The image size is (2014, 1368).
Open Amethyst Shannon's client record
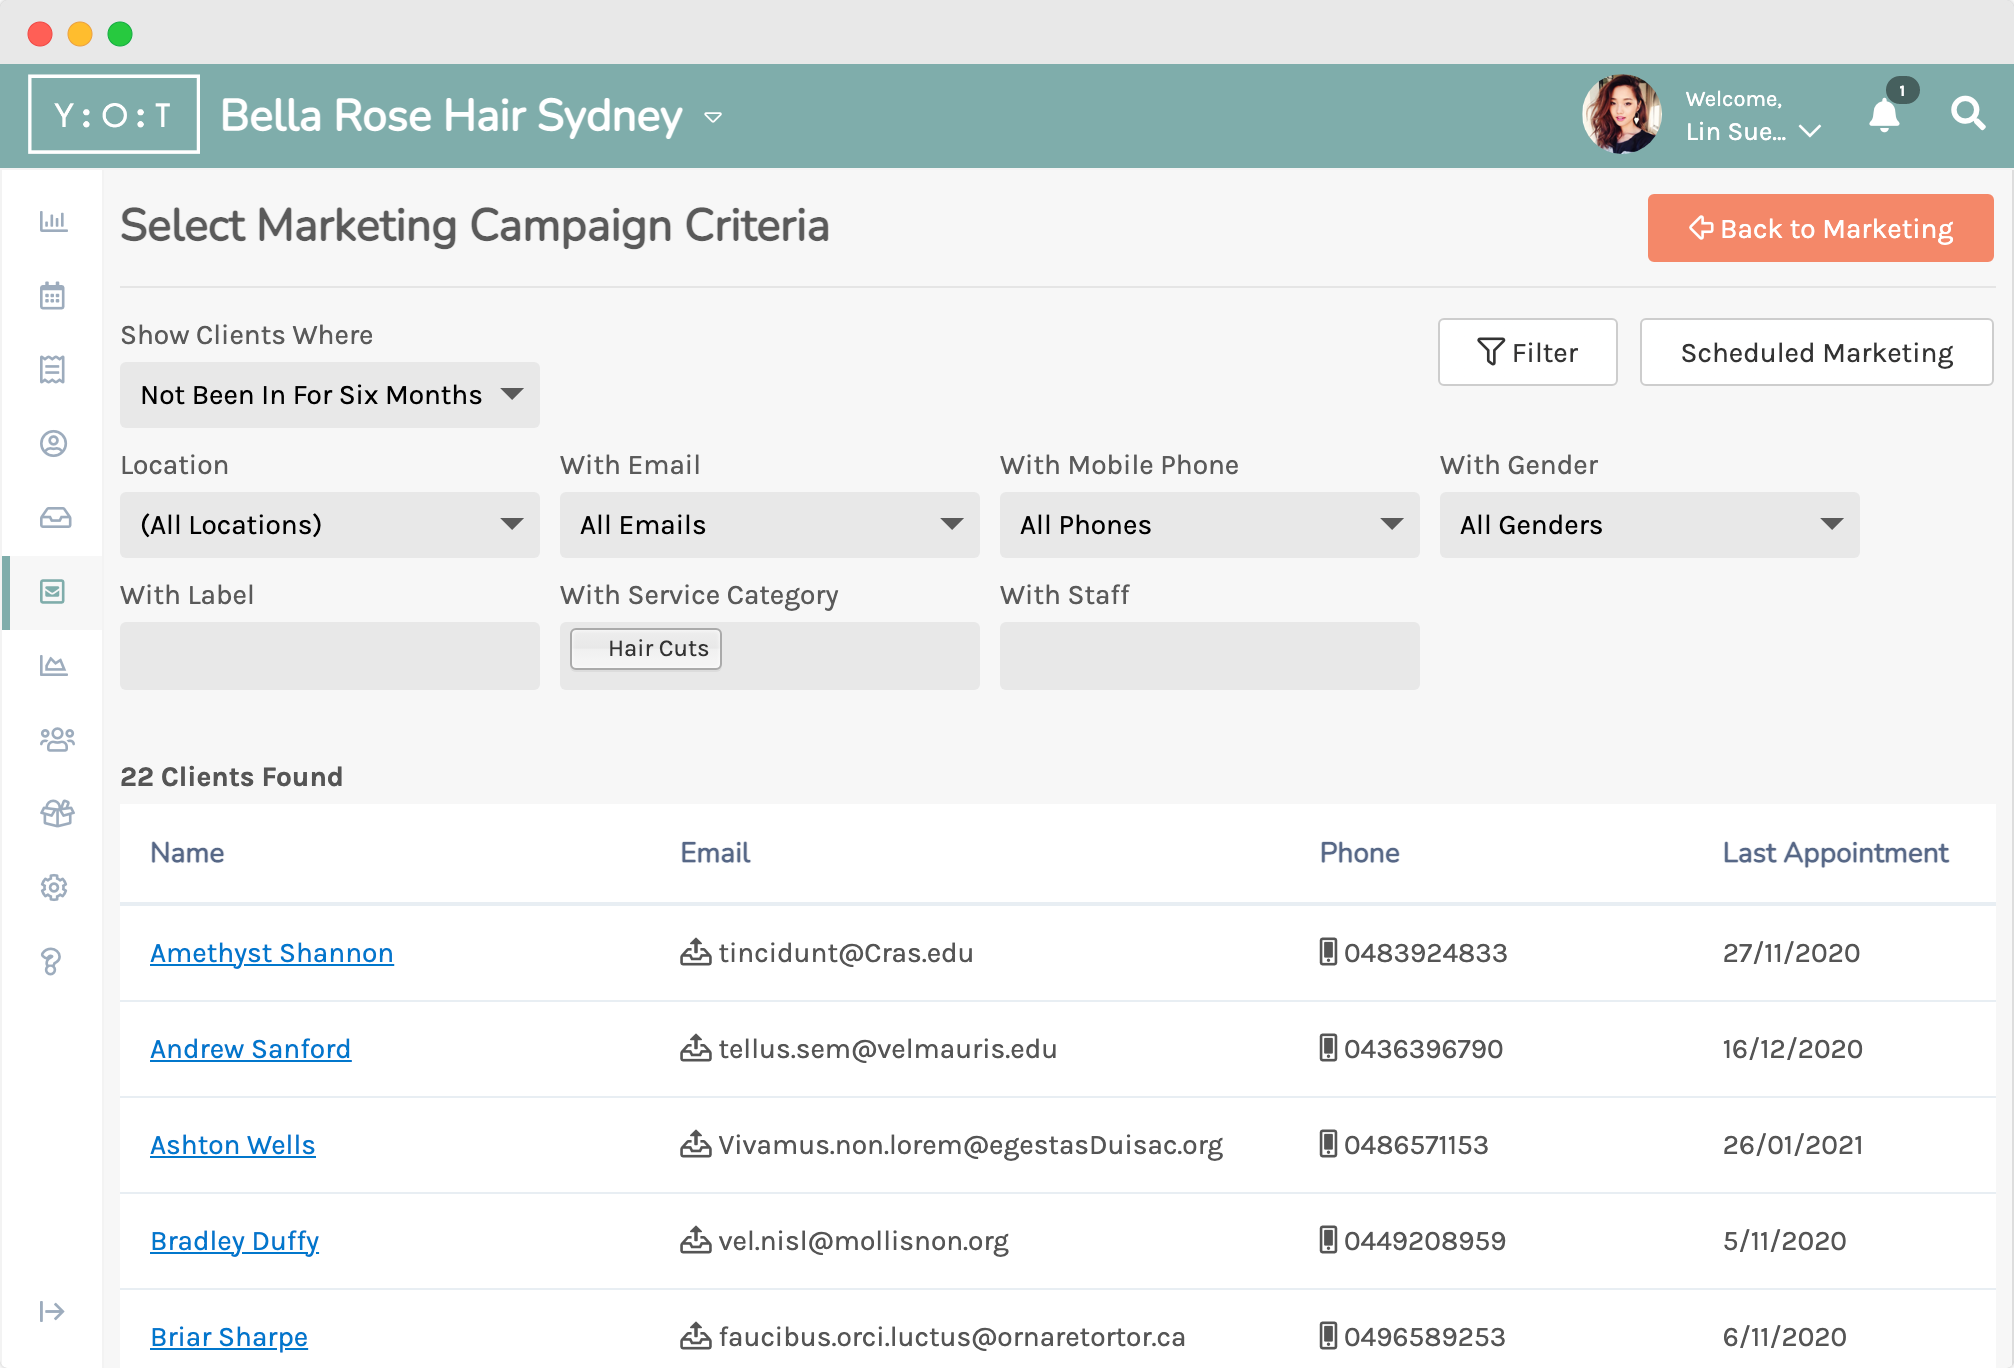[272, 953]
